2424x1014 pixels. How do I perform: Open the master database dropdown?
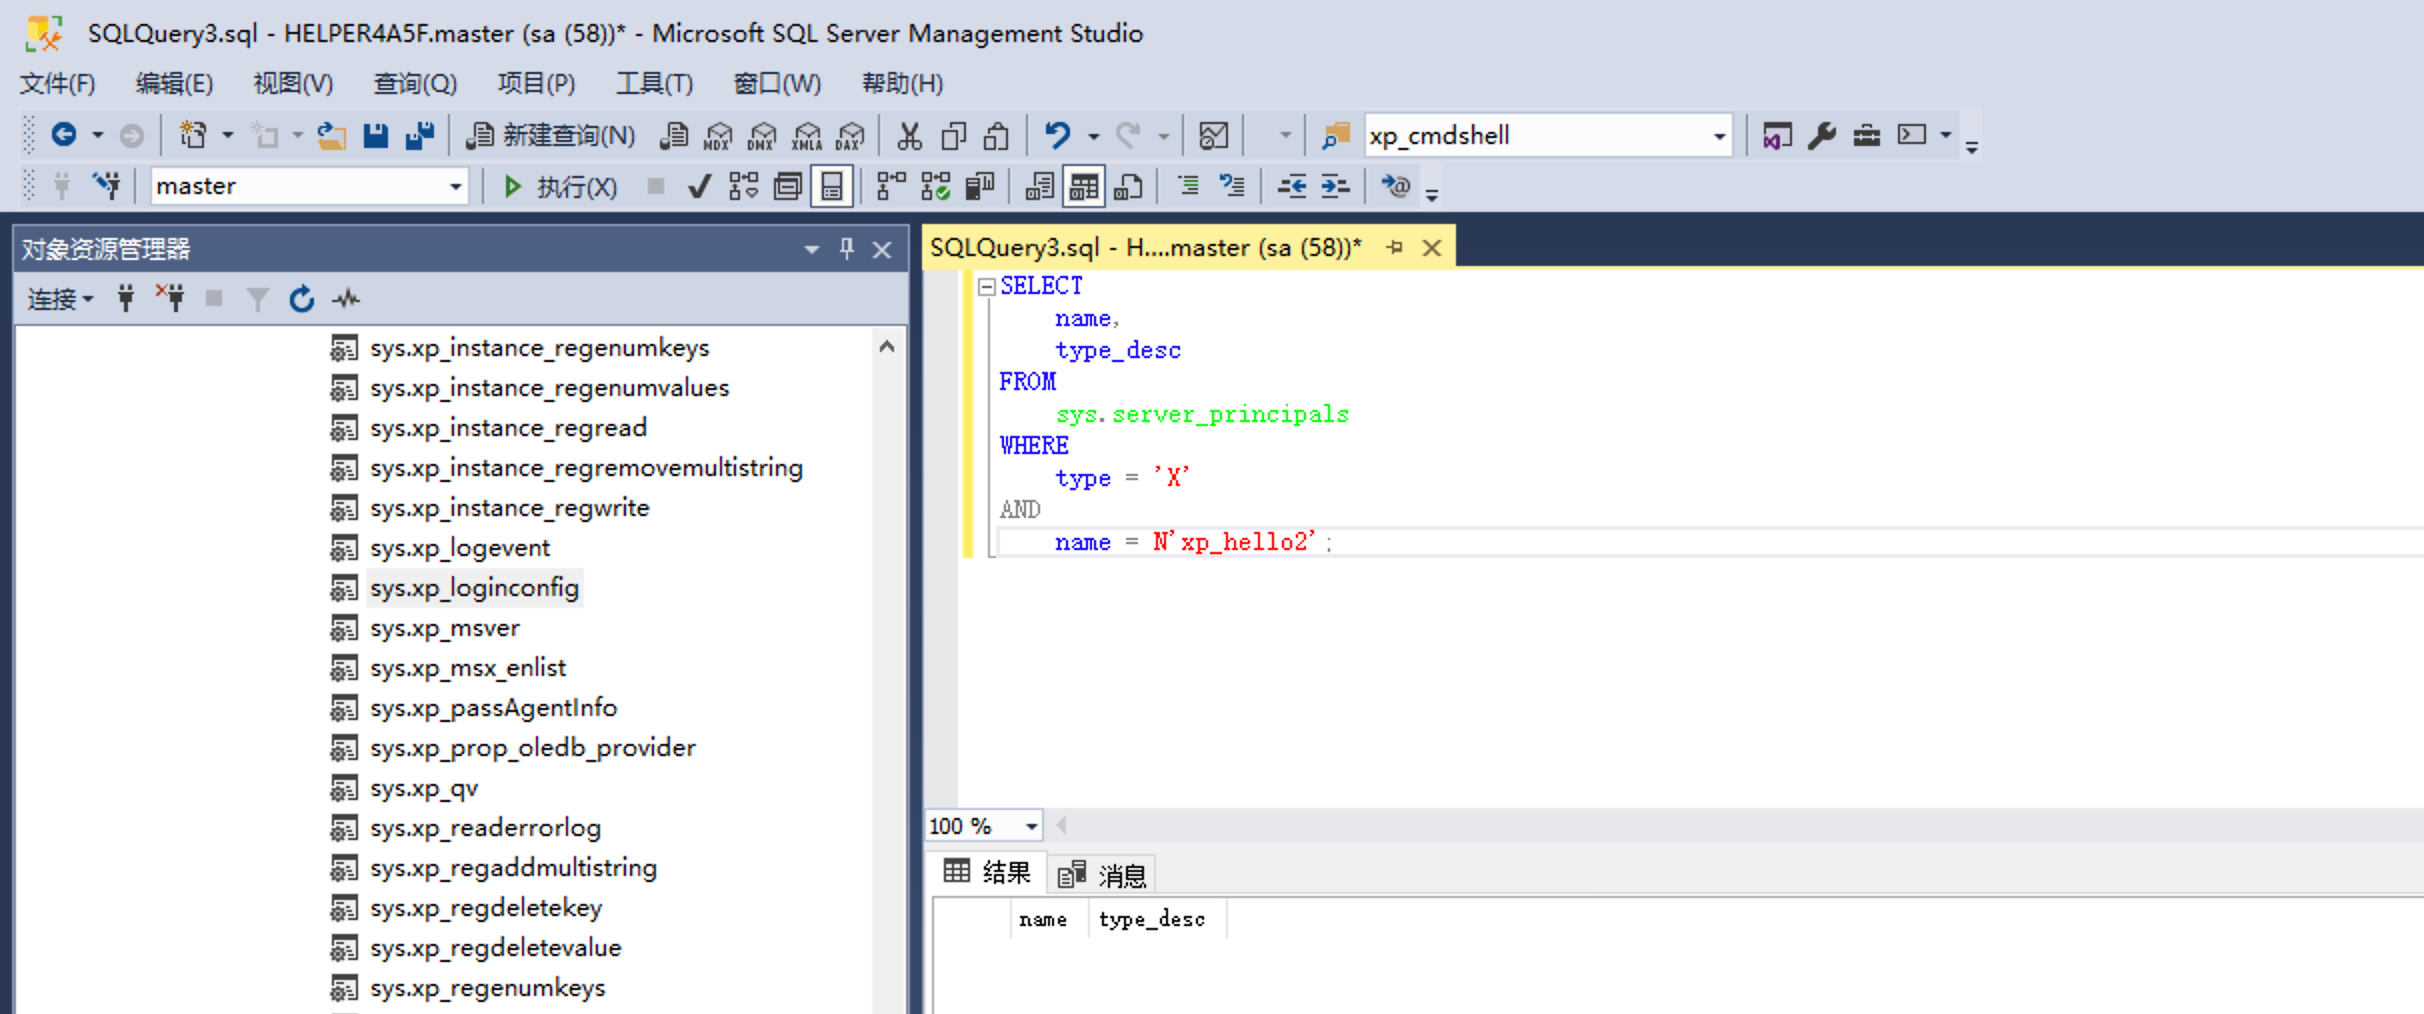455,187
